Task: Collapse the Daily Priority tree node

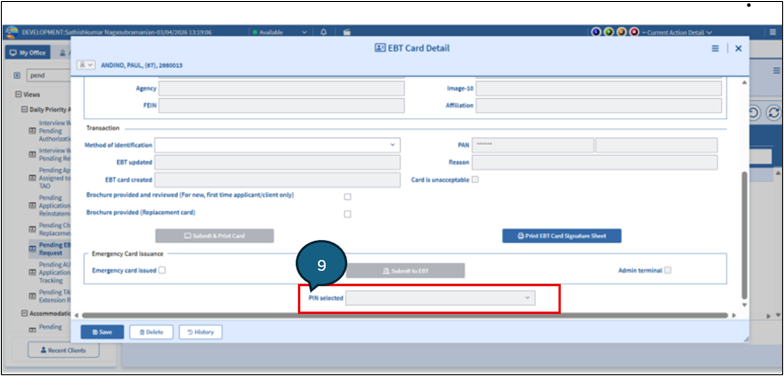Action: pos(24,110)
